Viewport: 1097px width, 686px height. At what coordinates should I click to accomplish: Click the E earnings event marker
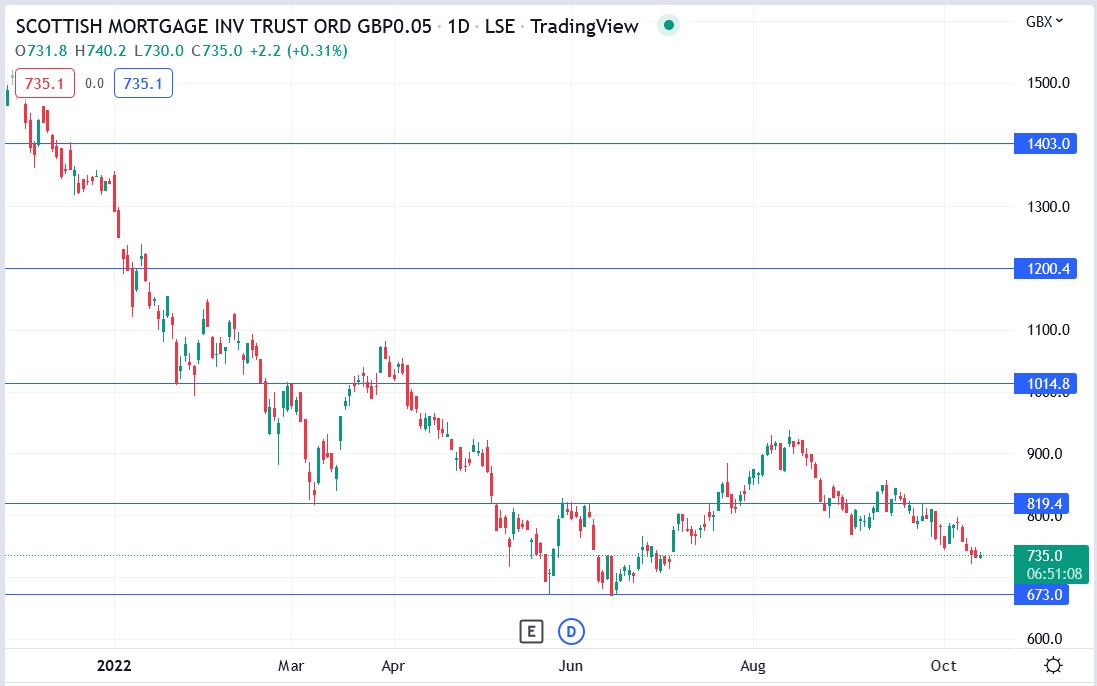530,631
